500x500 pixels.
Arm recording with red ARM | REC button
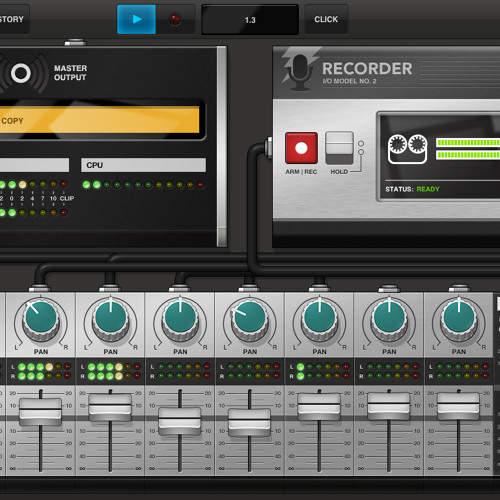[301, 148]
